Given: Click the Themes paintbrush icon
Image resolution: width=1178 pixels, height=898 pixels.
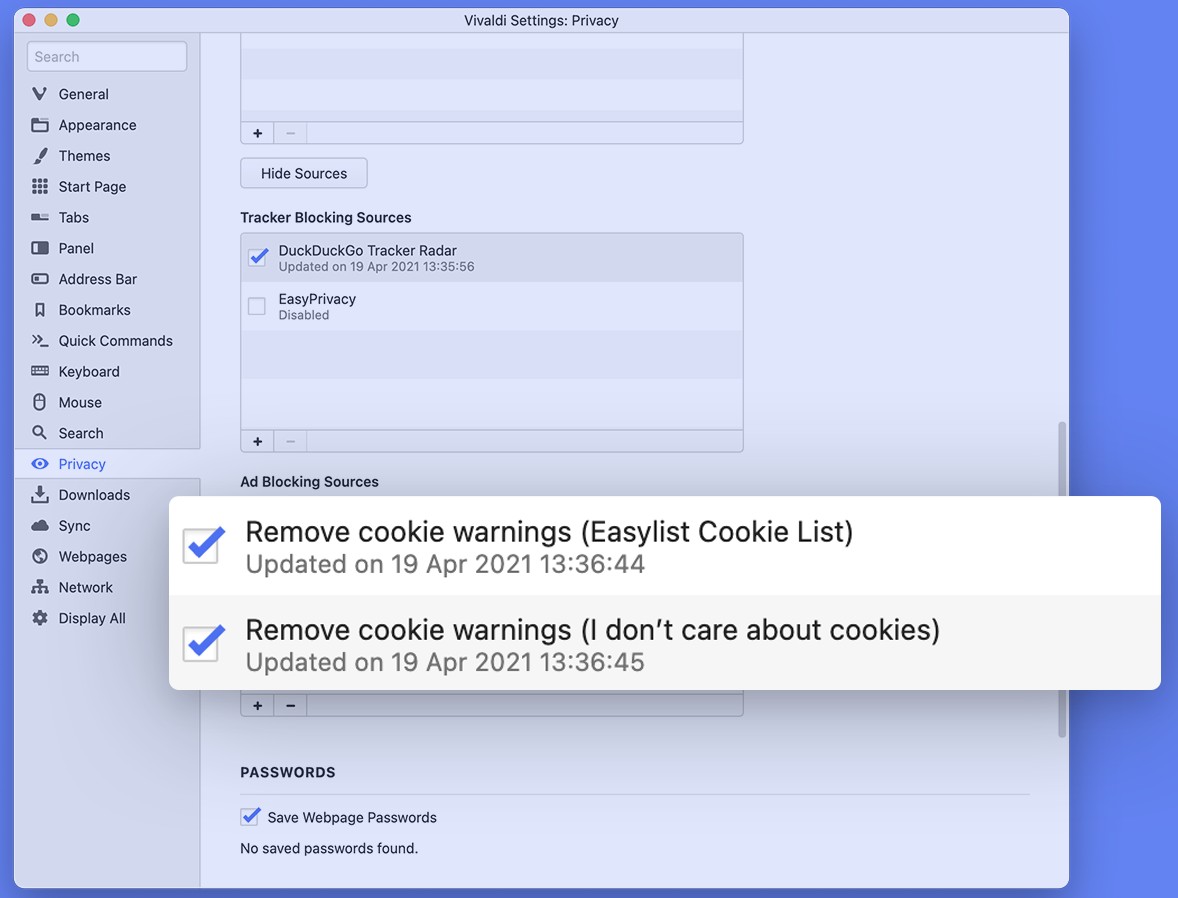Looking at the screenshot, I should (x=40, y=156).
